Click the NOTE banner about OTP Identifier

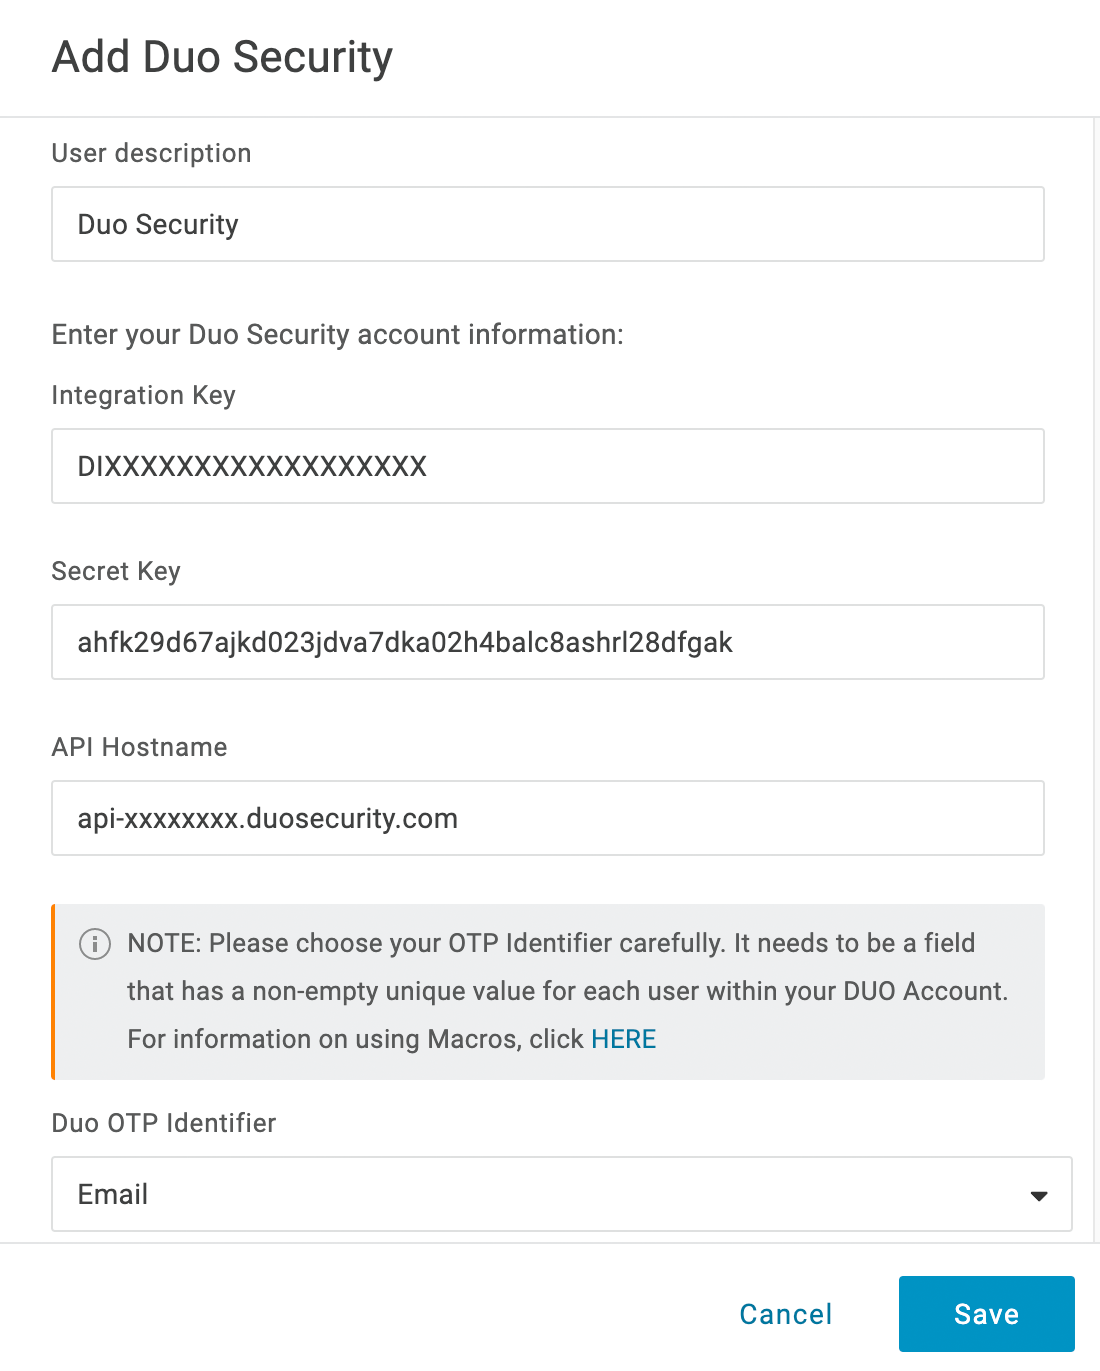click(547, 991)
